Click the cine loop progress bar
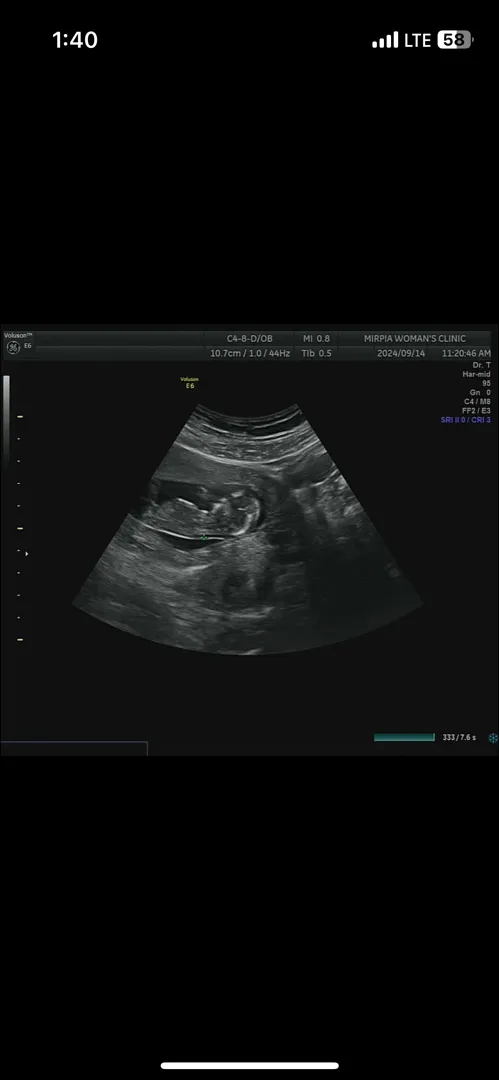Screen dimensions: 499x1080 click(404, 737)
